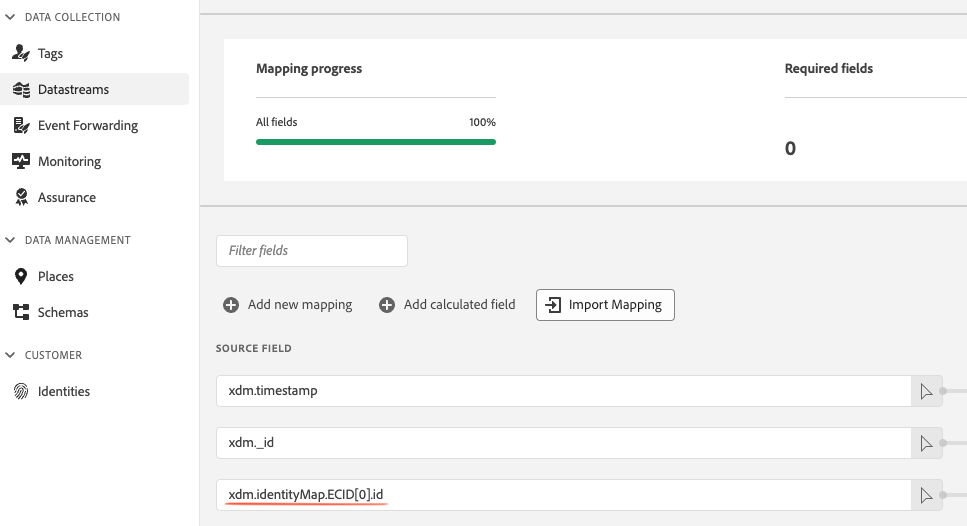
Task: Focus the Filter fields search box
Action: [x=311, y=251]
